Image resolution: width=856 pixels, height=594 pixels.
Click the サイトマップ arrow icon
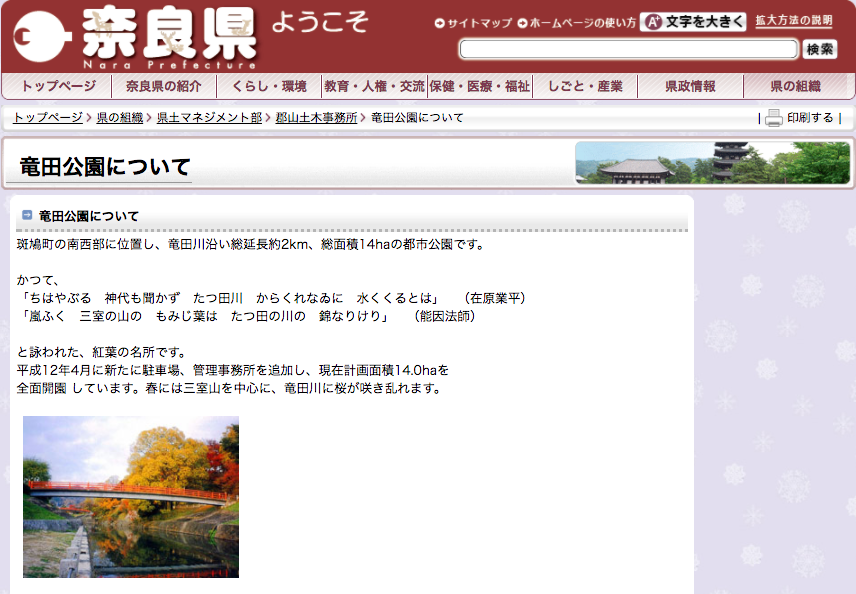(439, 23)
